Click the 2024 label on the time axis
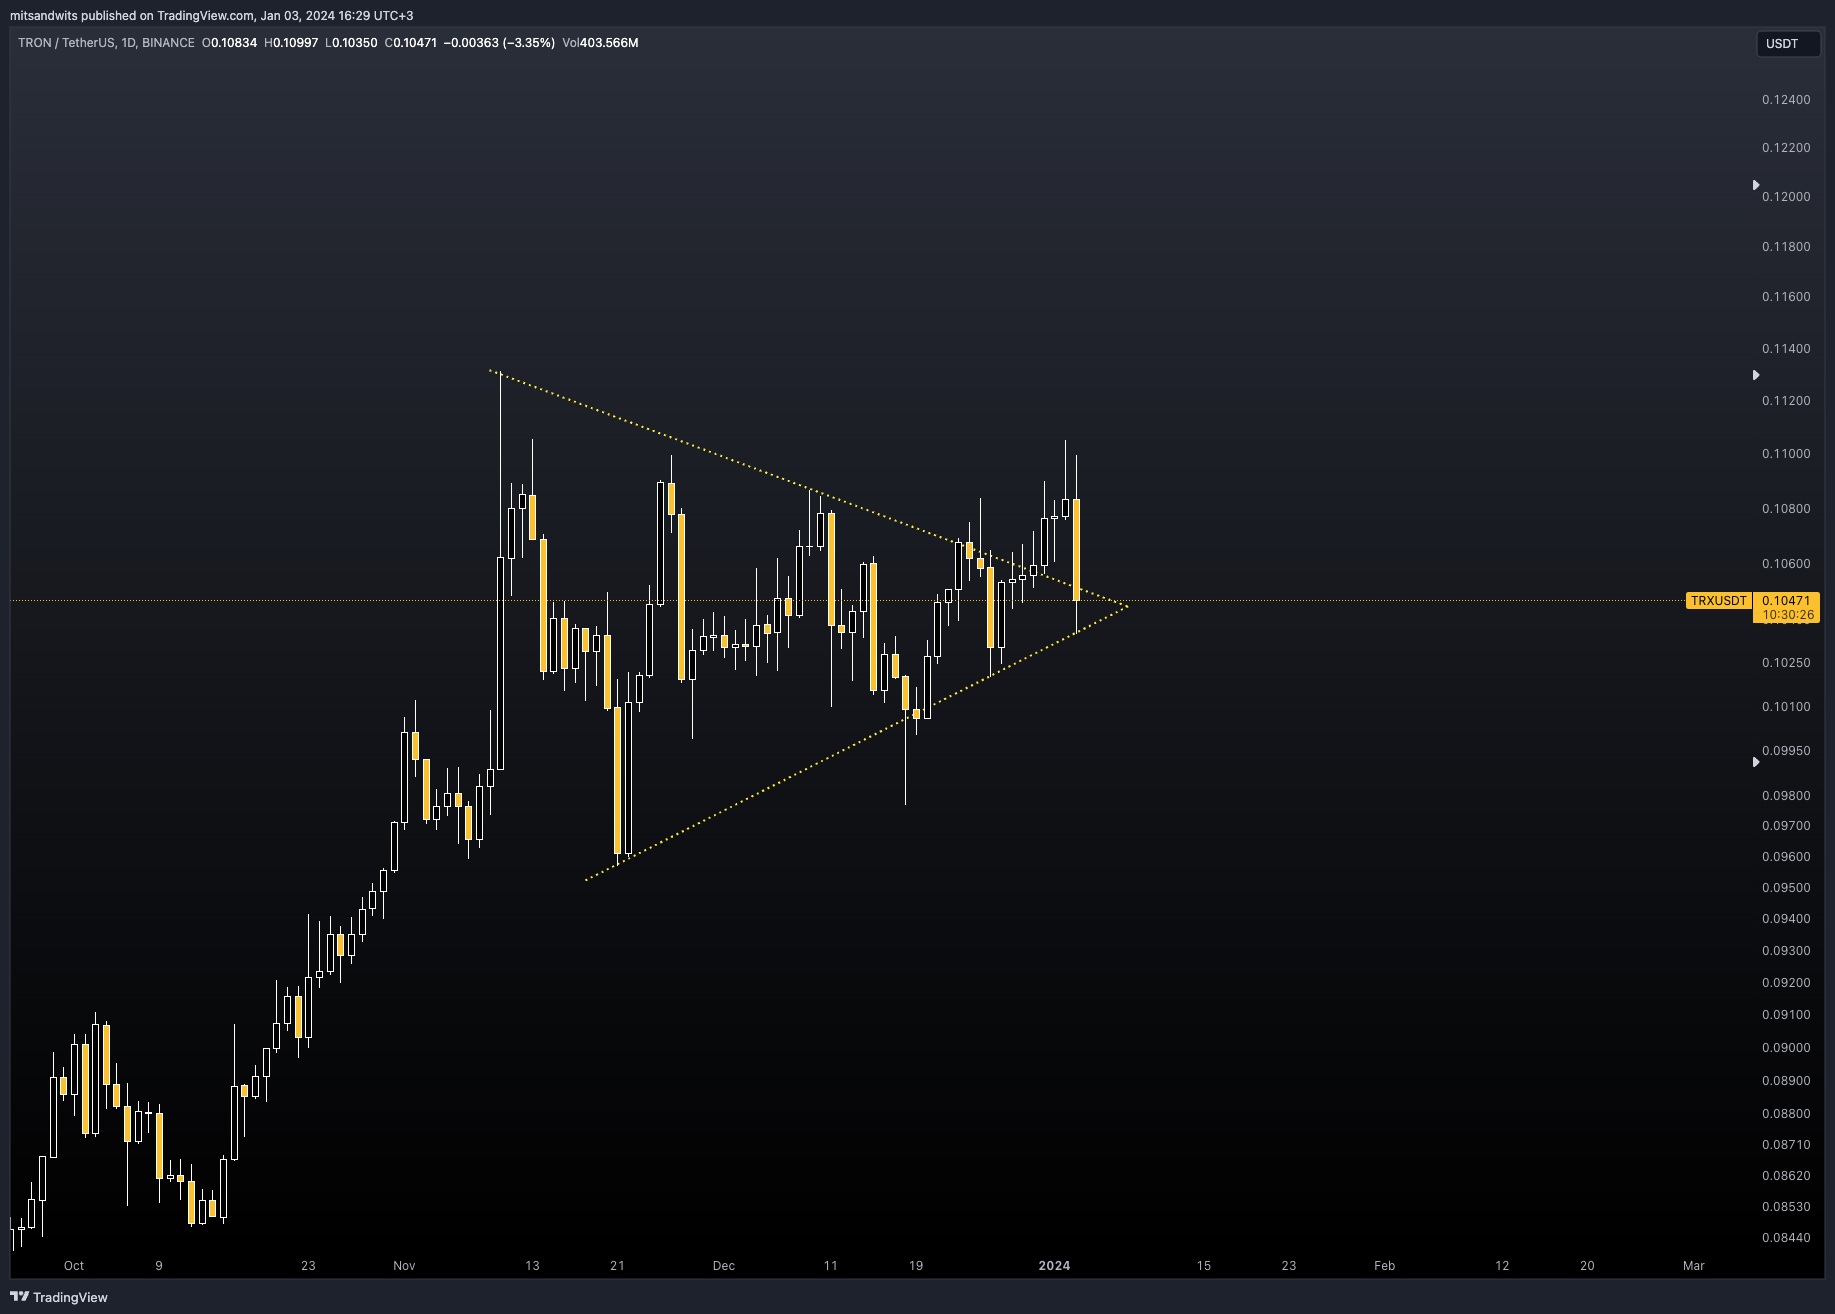The height and width of the screenshot is (1314, 1835). click(1054, 1266)
